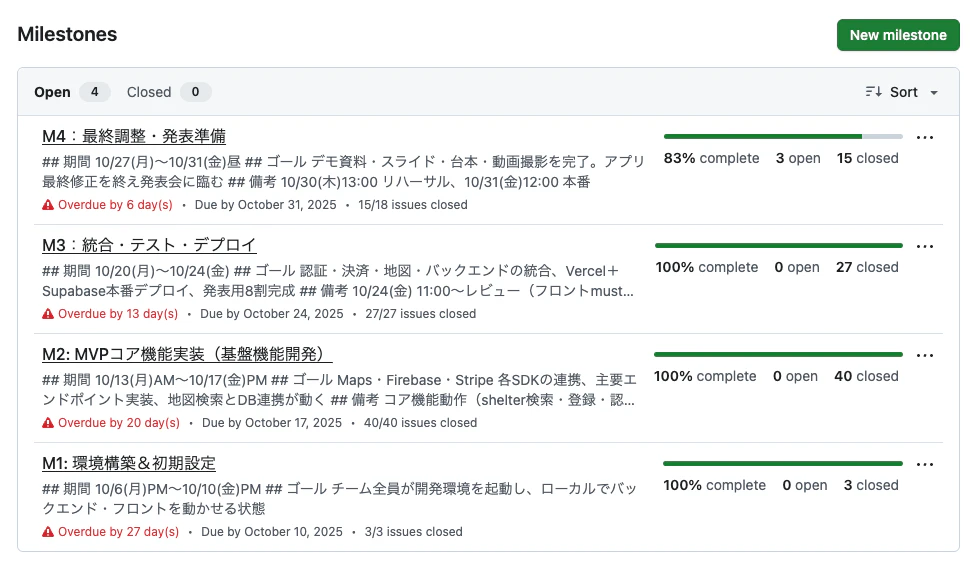Click 'Due by October 17, 2025' text
Viewport: 977px width, 571px height.
click(272, 423)
